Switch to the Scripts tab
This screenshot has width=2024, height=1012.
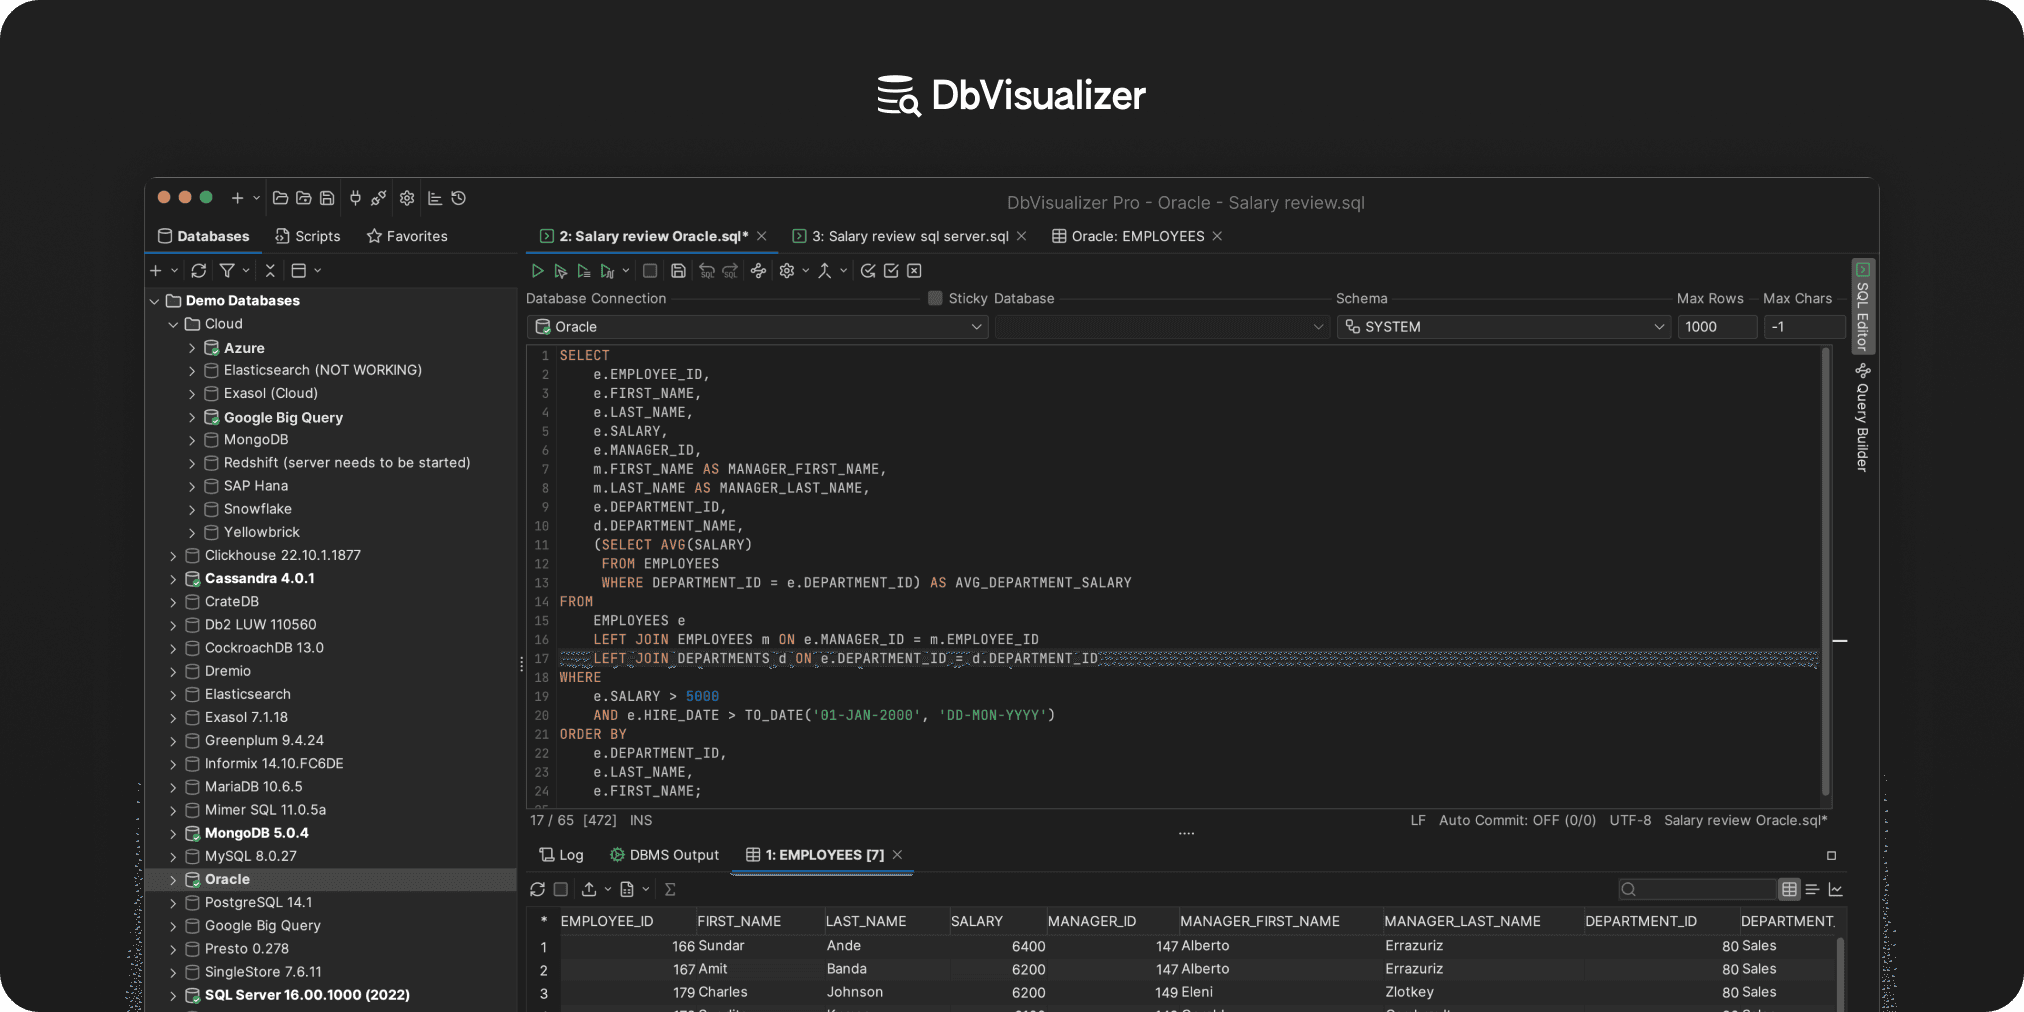coord(308,237)
